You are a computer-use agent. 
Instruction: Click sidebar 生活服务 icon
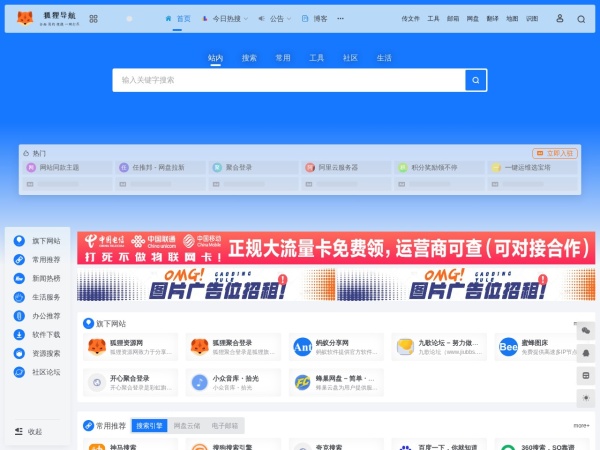[x=19, y=297]
